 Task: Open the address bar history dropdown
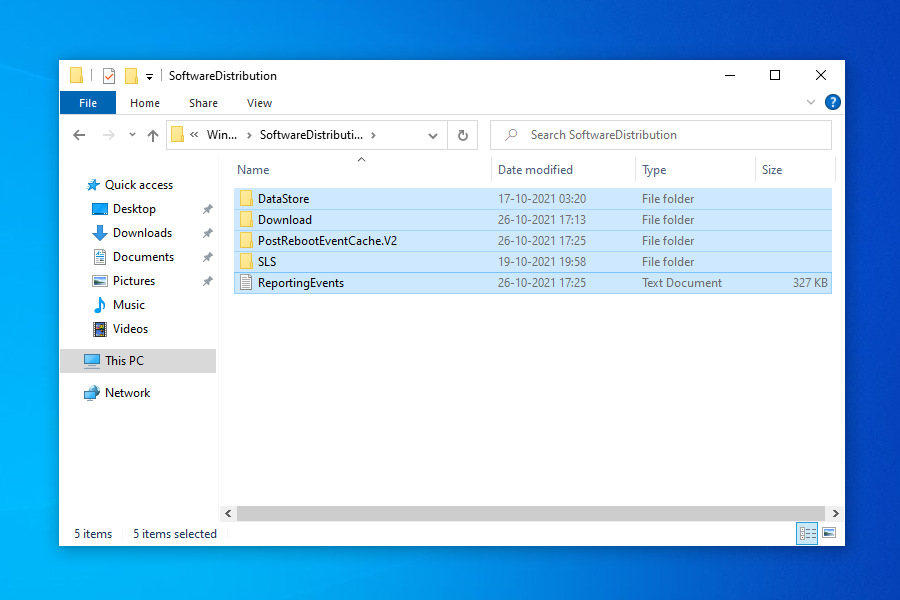click(433, 135)
